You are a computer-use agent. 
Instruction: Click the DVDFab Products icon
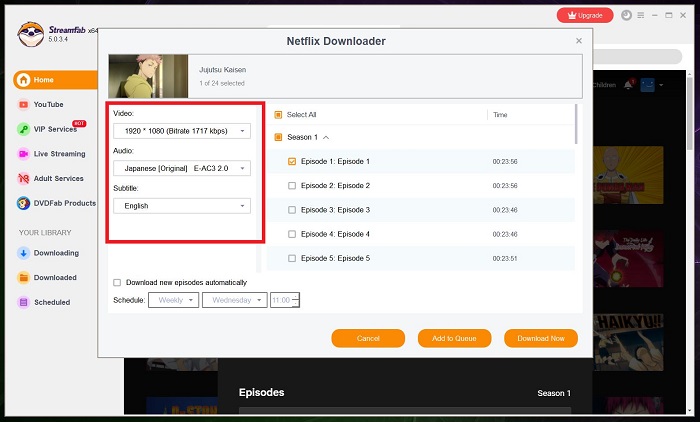[23, 203]
